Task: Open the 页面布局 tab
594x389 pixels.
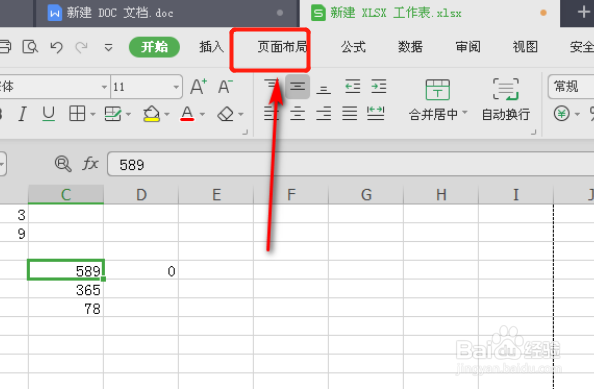Action: click(282, 47)
